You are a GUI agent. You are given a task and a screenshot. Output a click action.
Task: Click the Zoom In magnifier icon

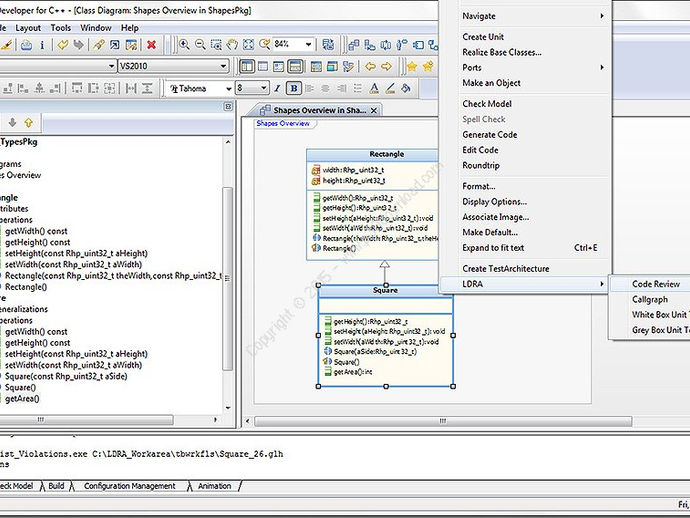coord(184,44)
